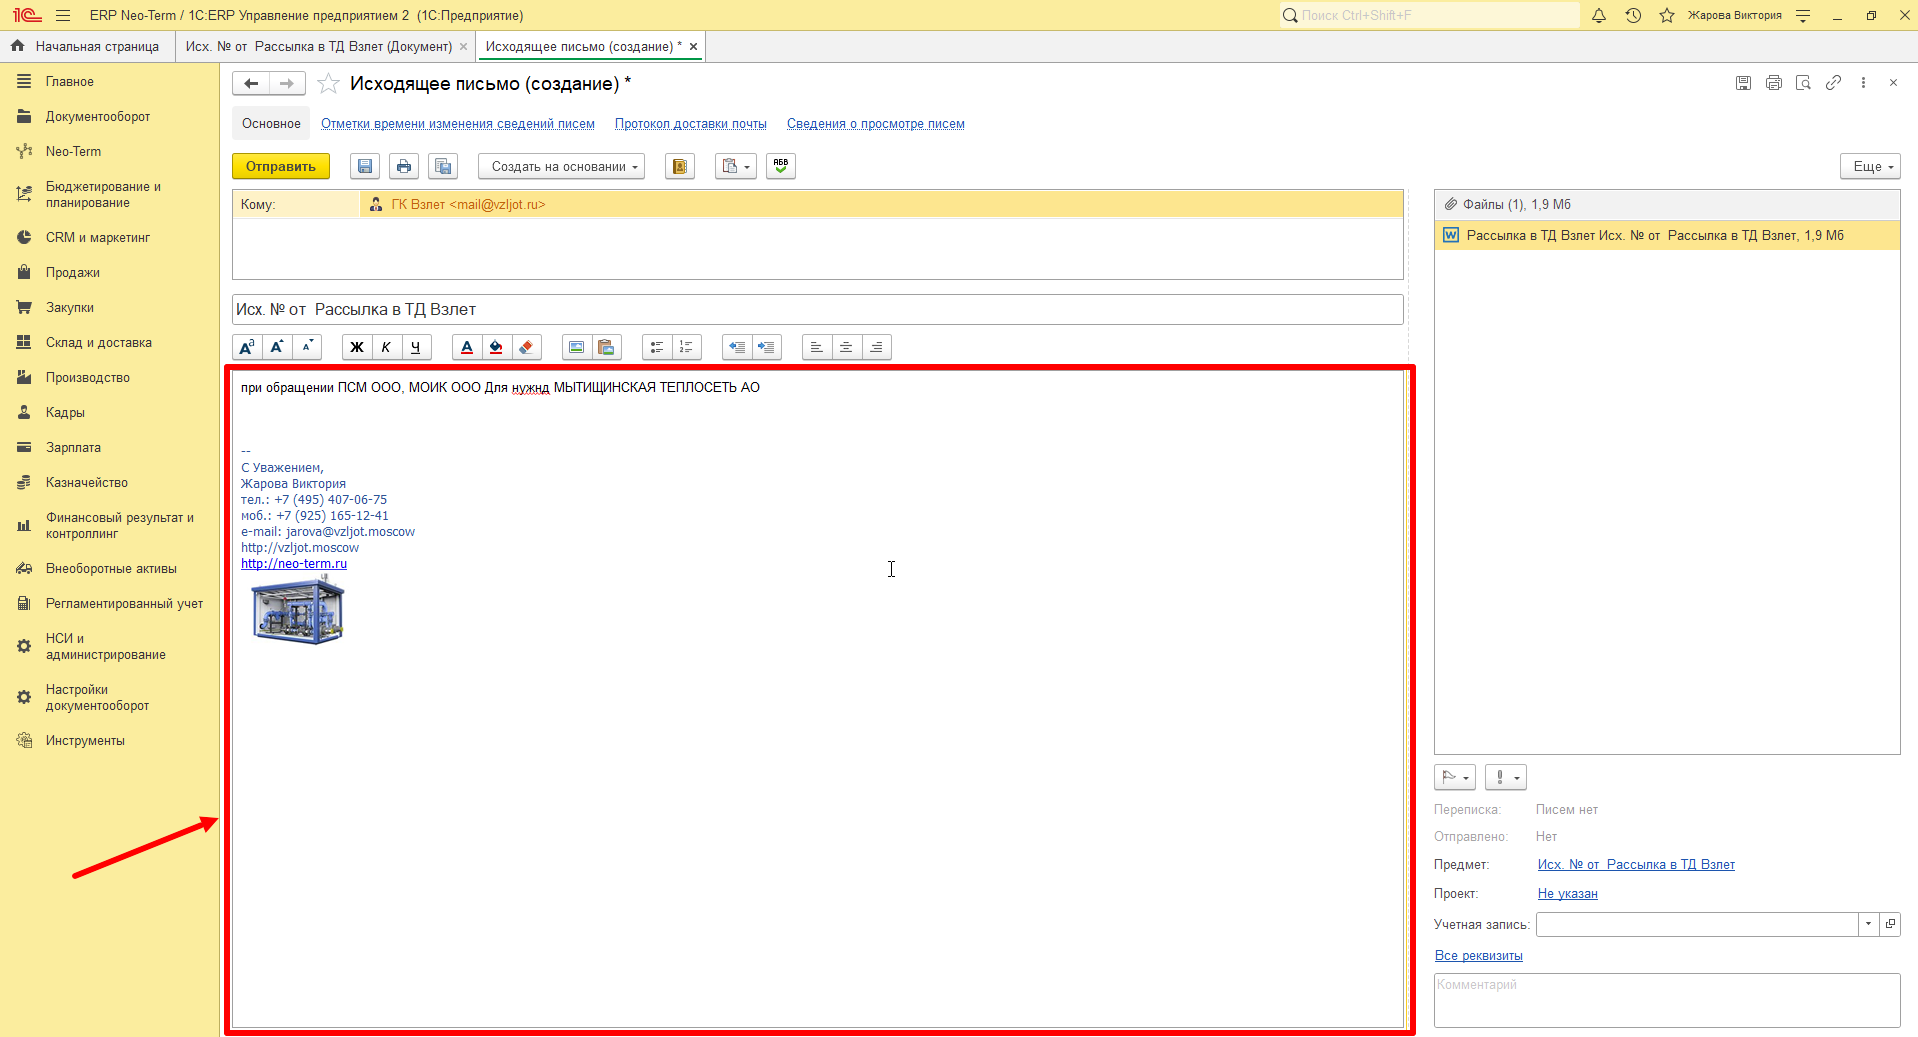Apply bold formatting (Ж)
The image size is (1918, 1037).
click(357, 347)
